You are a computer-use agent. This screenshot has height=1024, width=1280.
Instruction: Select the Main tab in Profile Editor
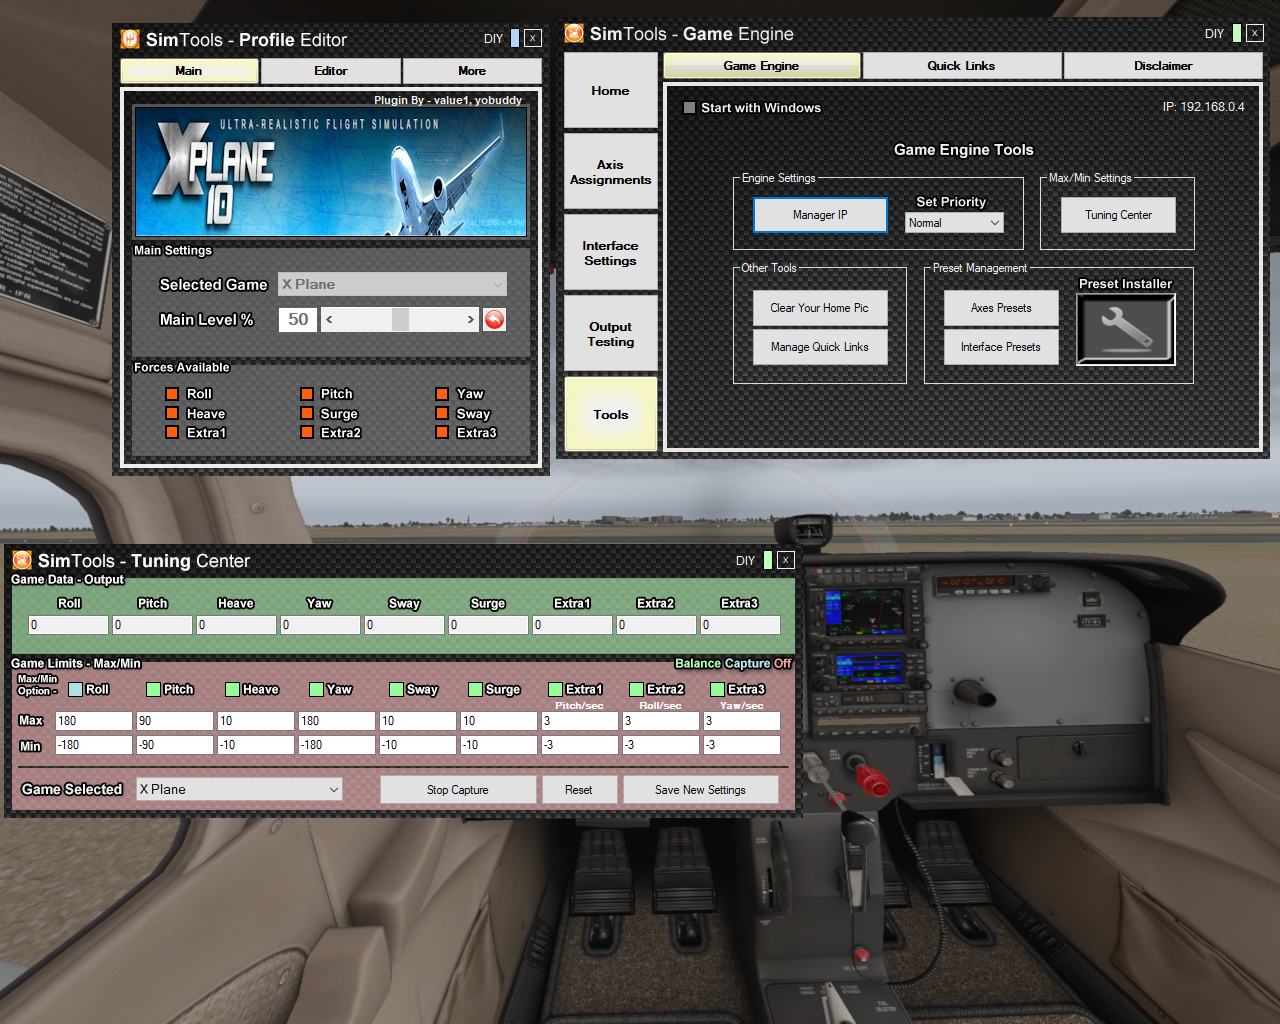click(189, 71)
